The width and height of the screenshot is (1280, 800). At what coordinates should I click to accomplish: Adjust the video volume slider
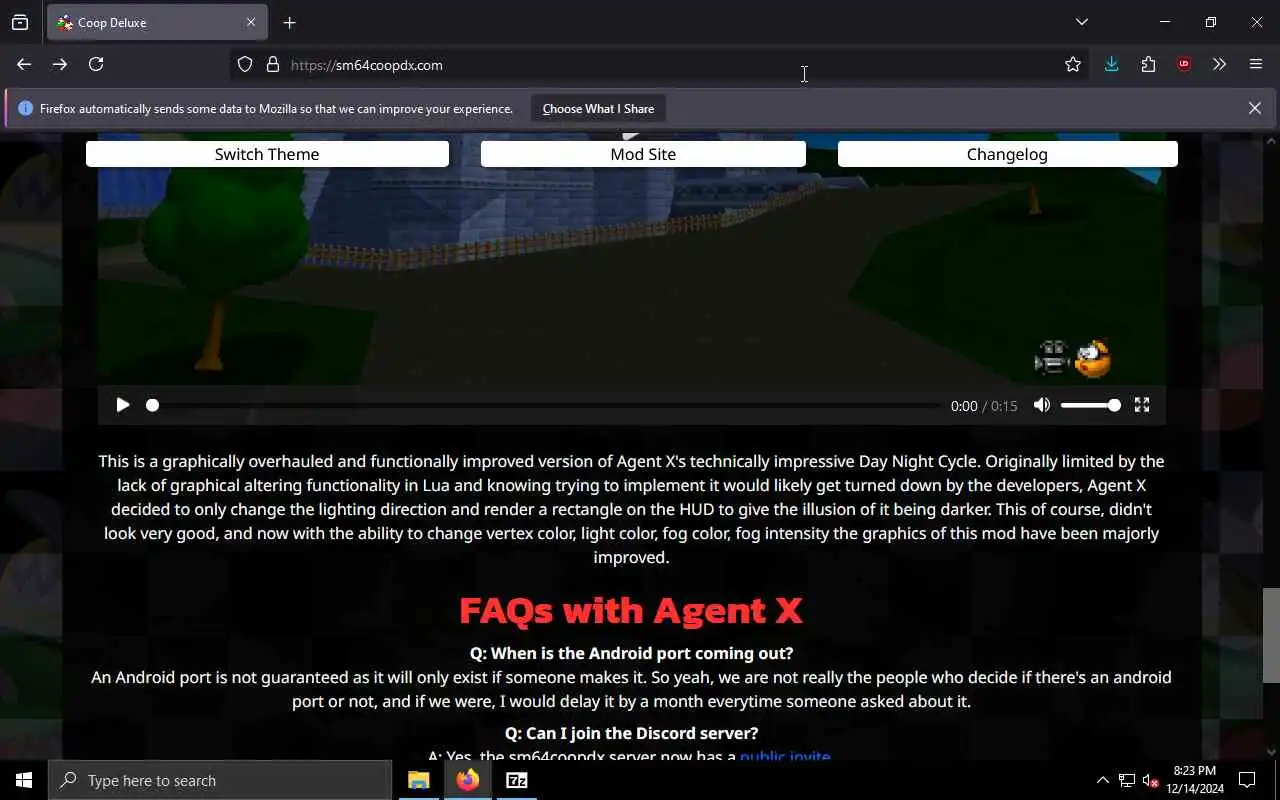point(1090,405)
